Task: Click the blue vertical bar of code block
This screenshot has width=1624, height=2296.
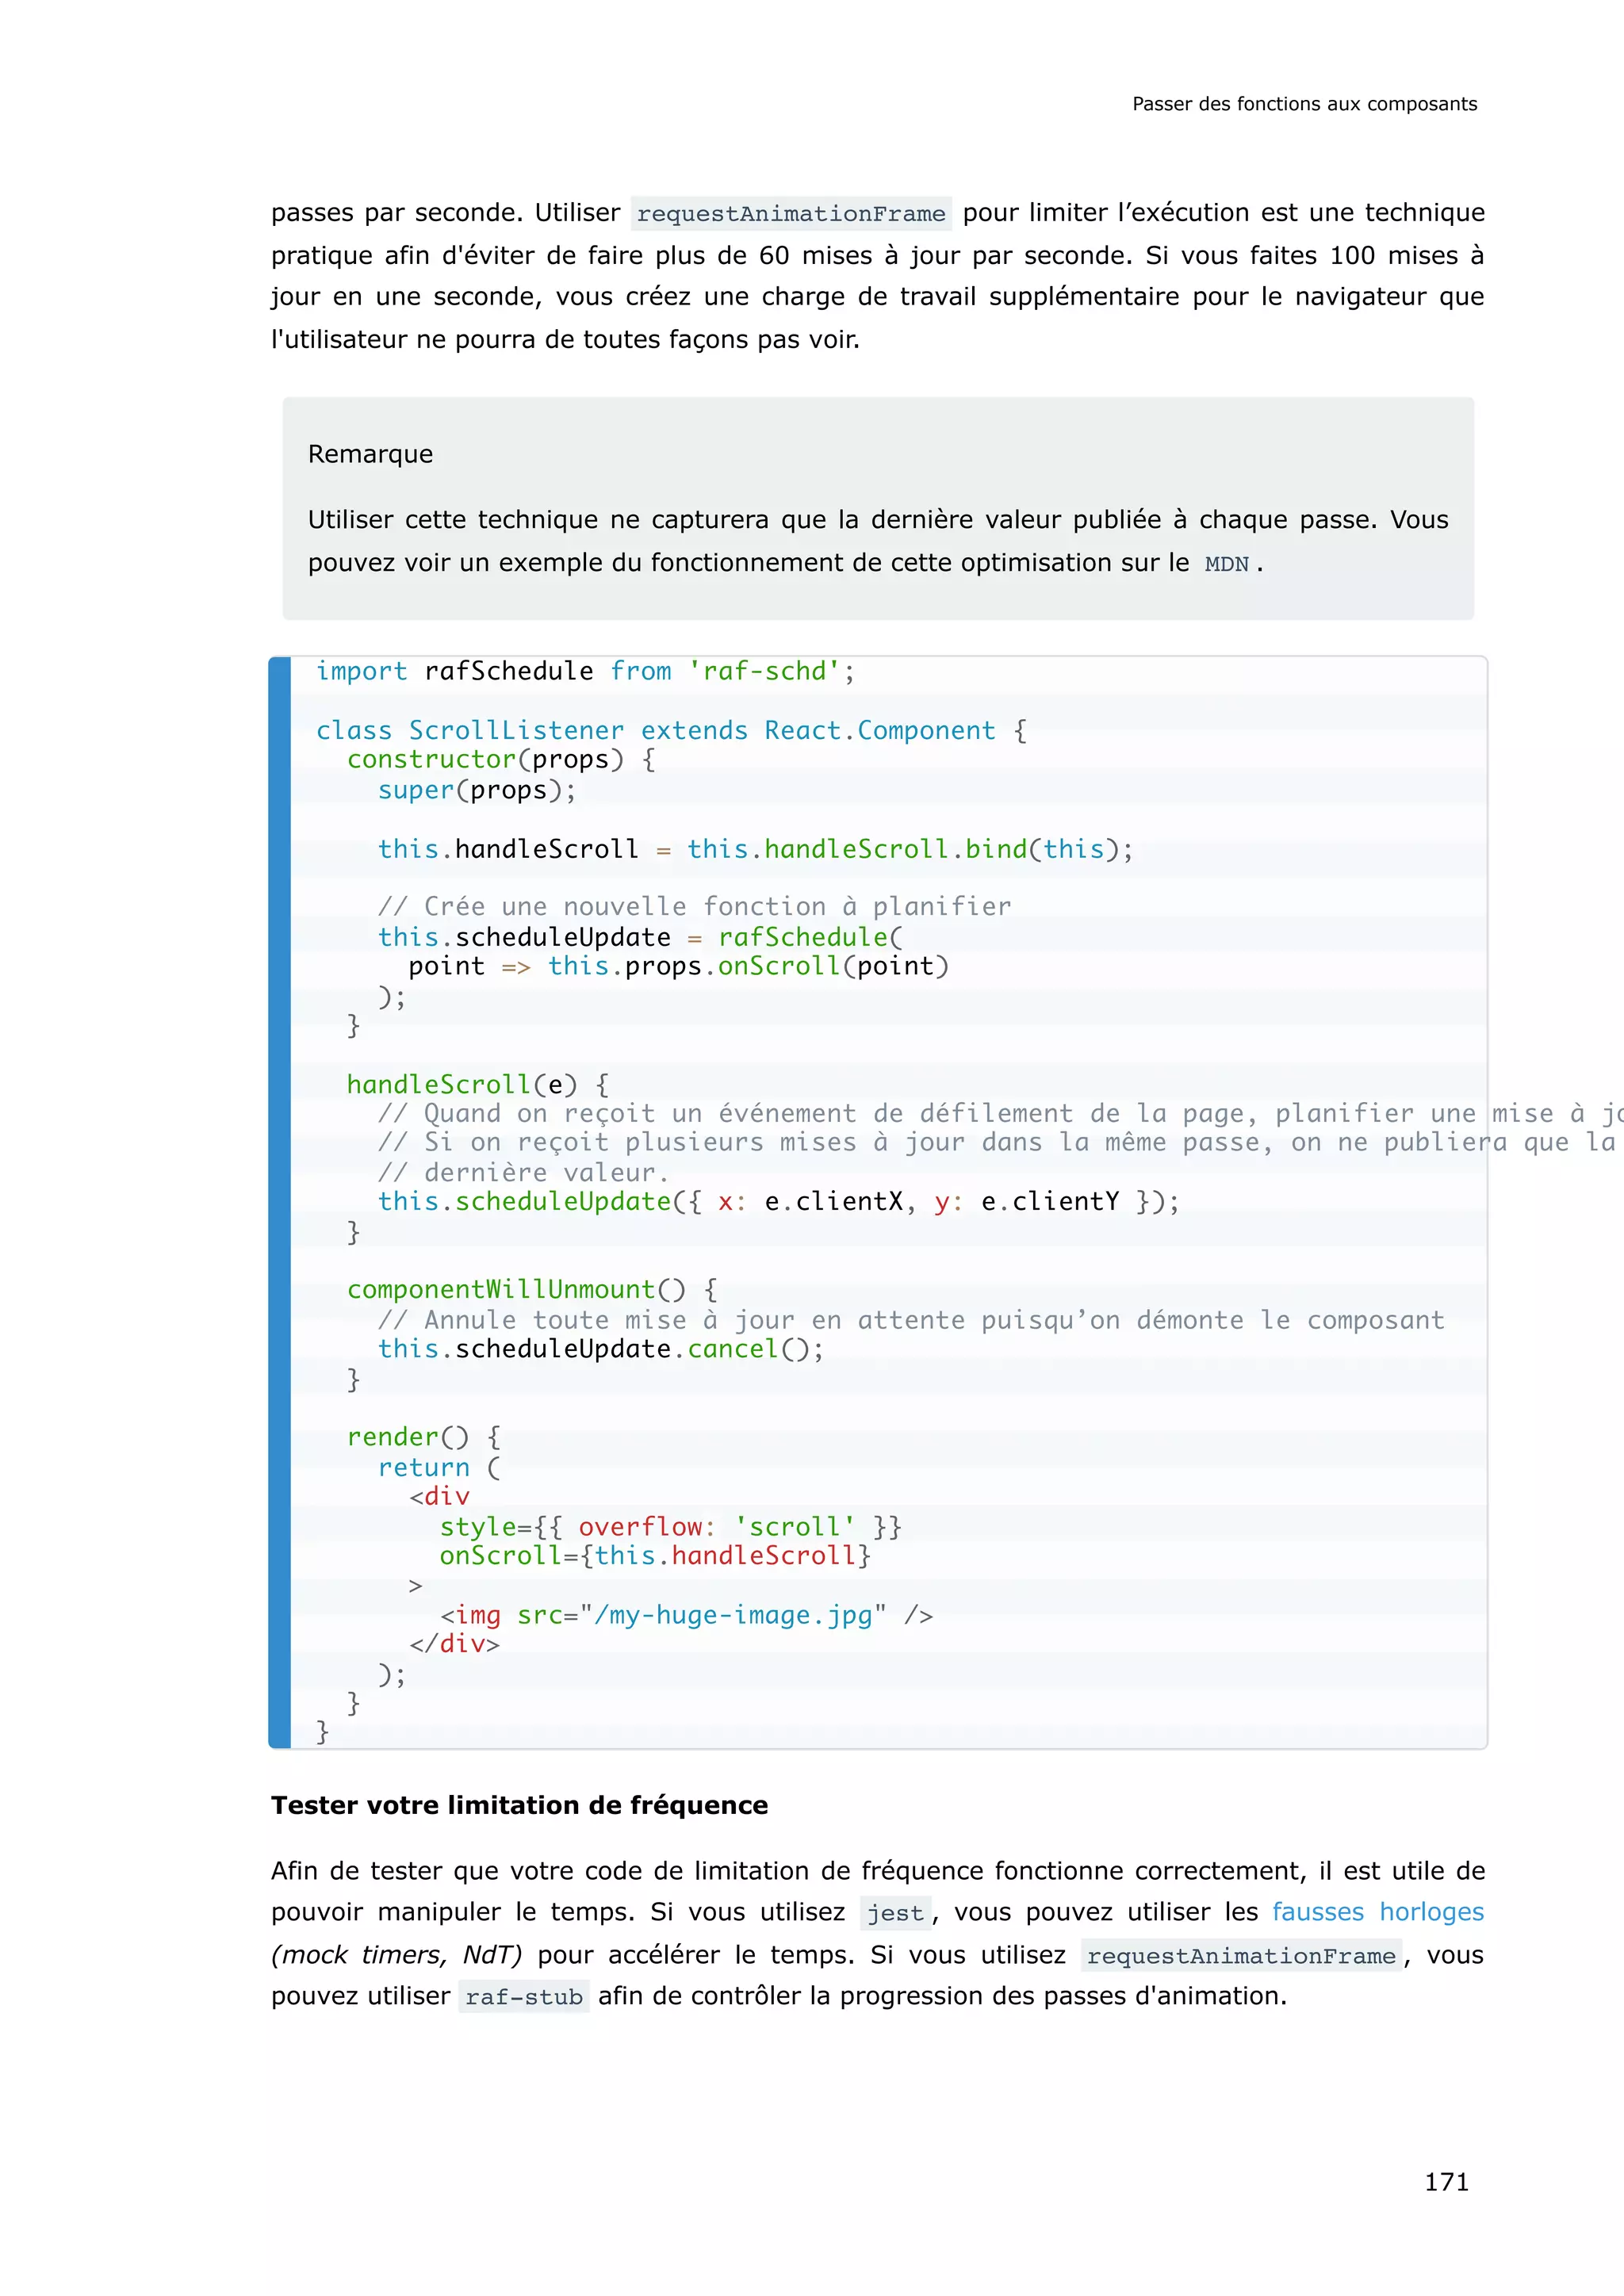Action: click(x=280, y=1200)
